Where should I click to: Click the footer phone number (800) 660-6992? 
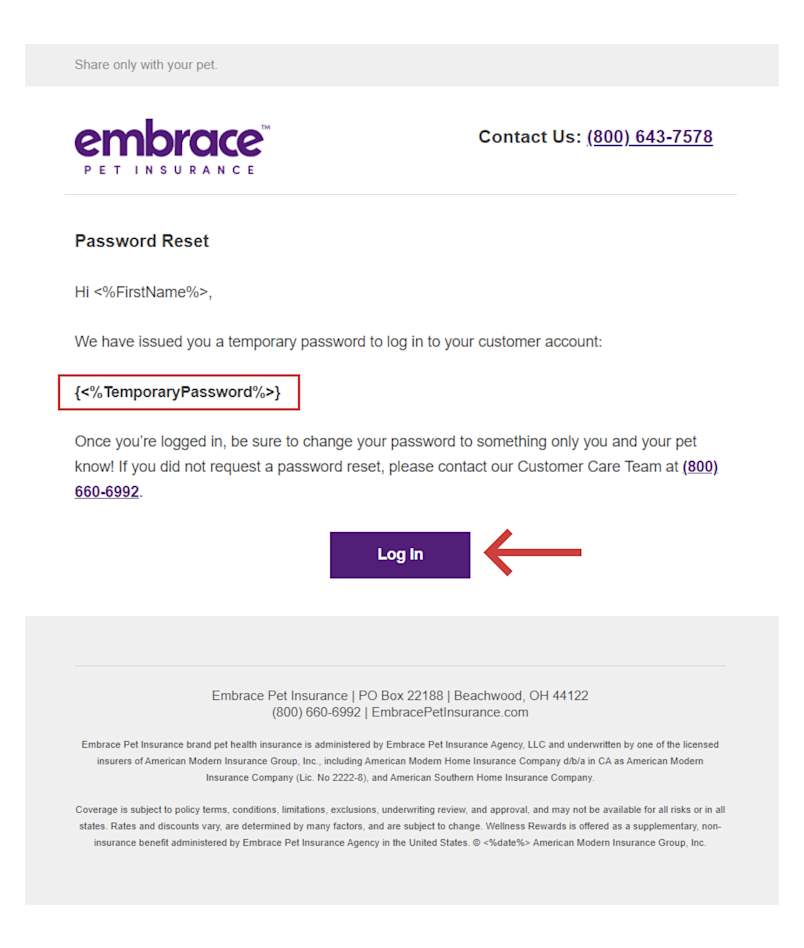coord(309,712)
